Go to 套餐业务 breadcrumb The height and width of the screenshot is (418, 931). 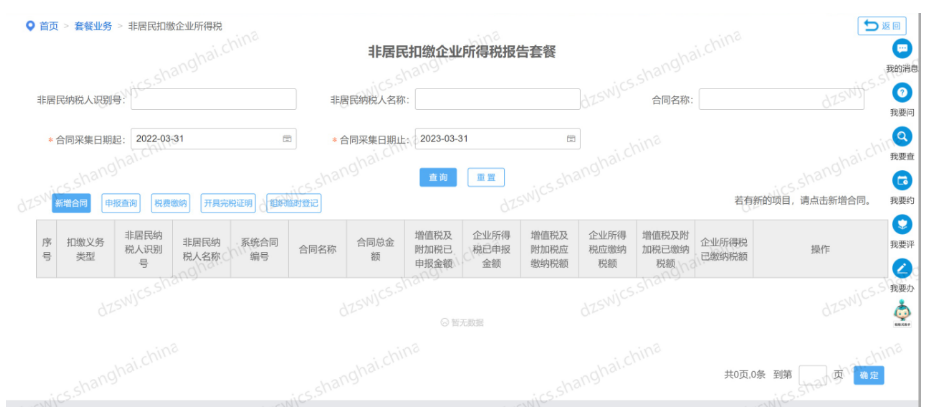(93, 26)
